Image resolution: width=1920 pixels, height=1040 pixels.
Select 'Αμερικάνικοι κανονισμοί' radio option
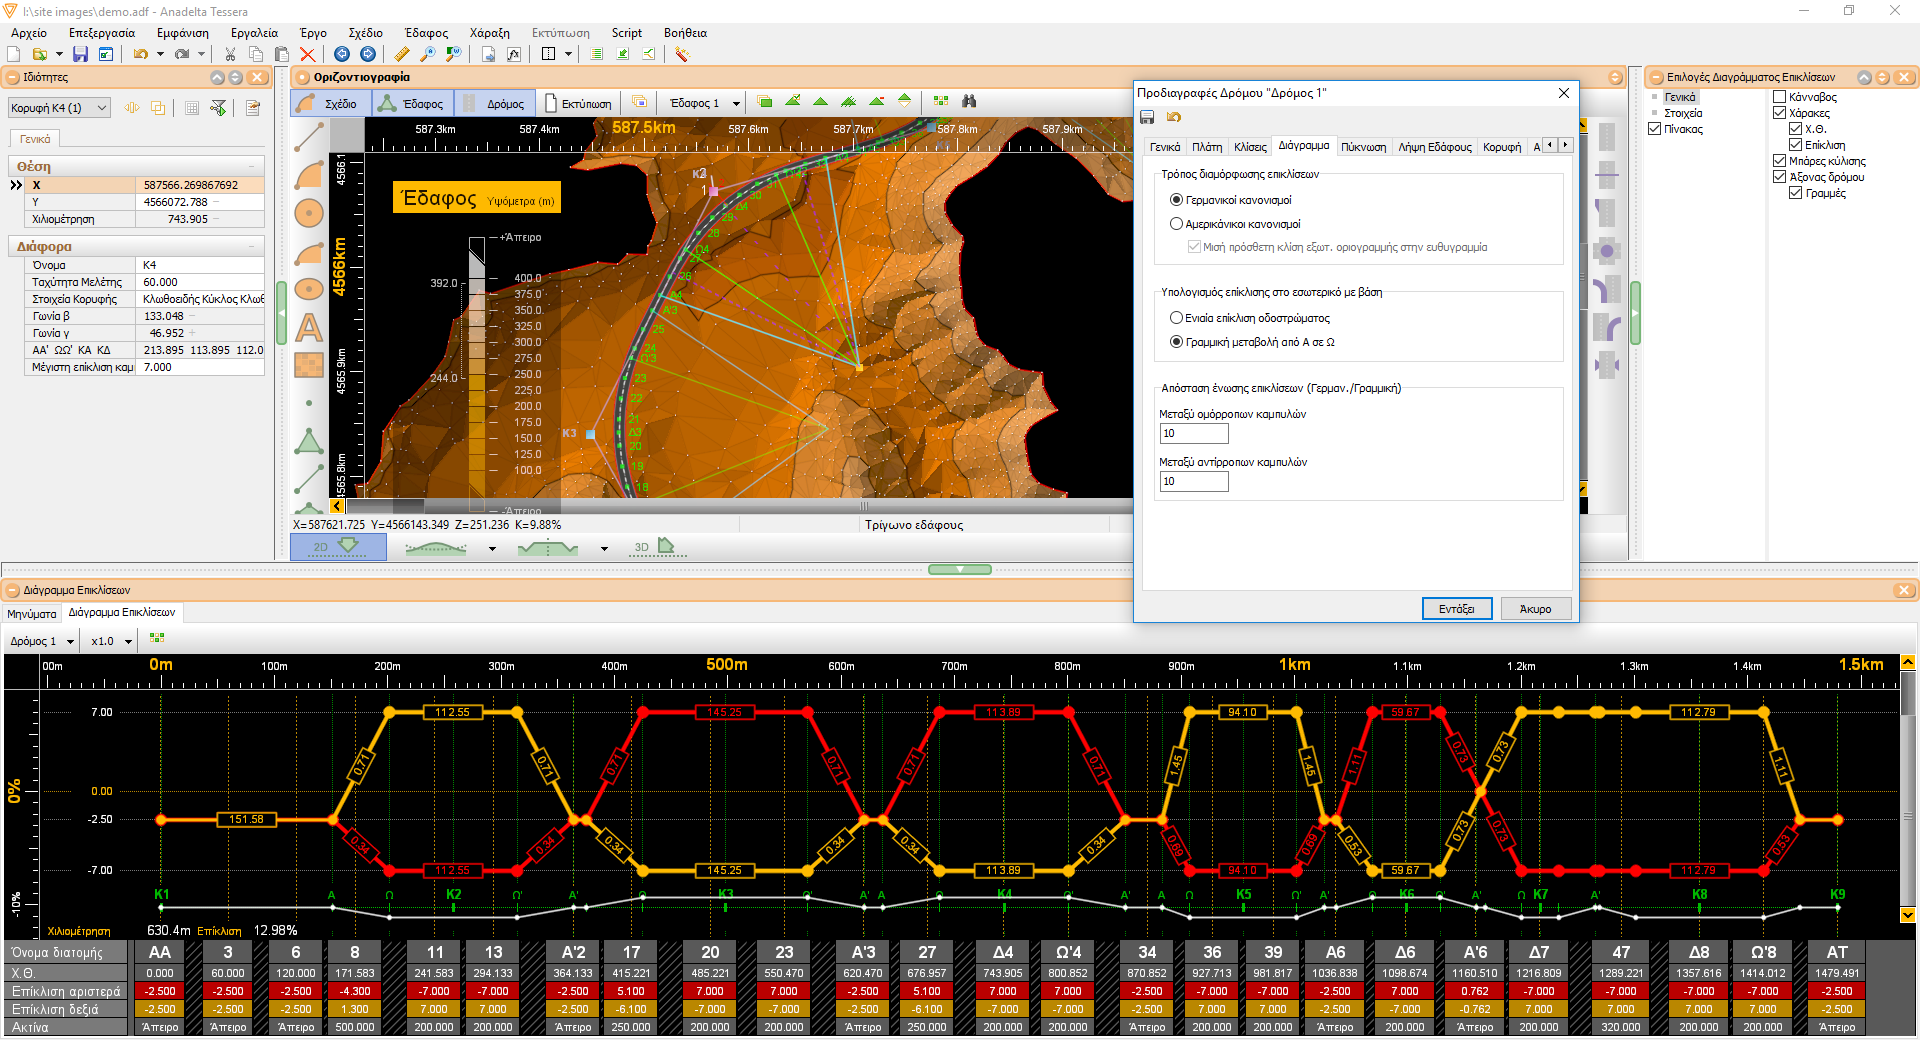coord(1176,224)
